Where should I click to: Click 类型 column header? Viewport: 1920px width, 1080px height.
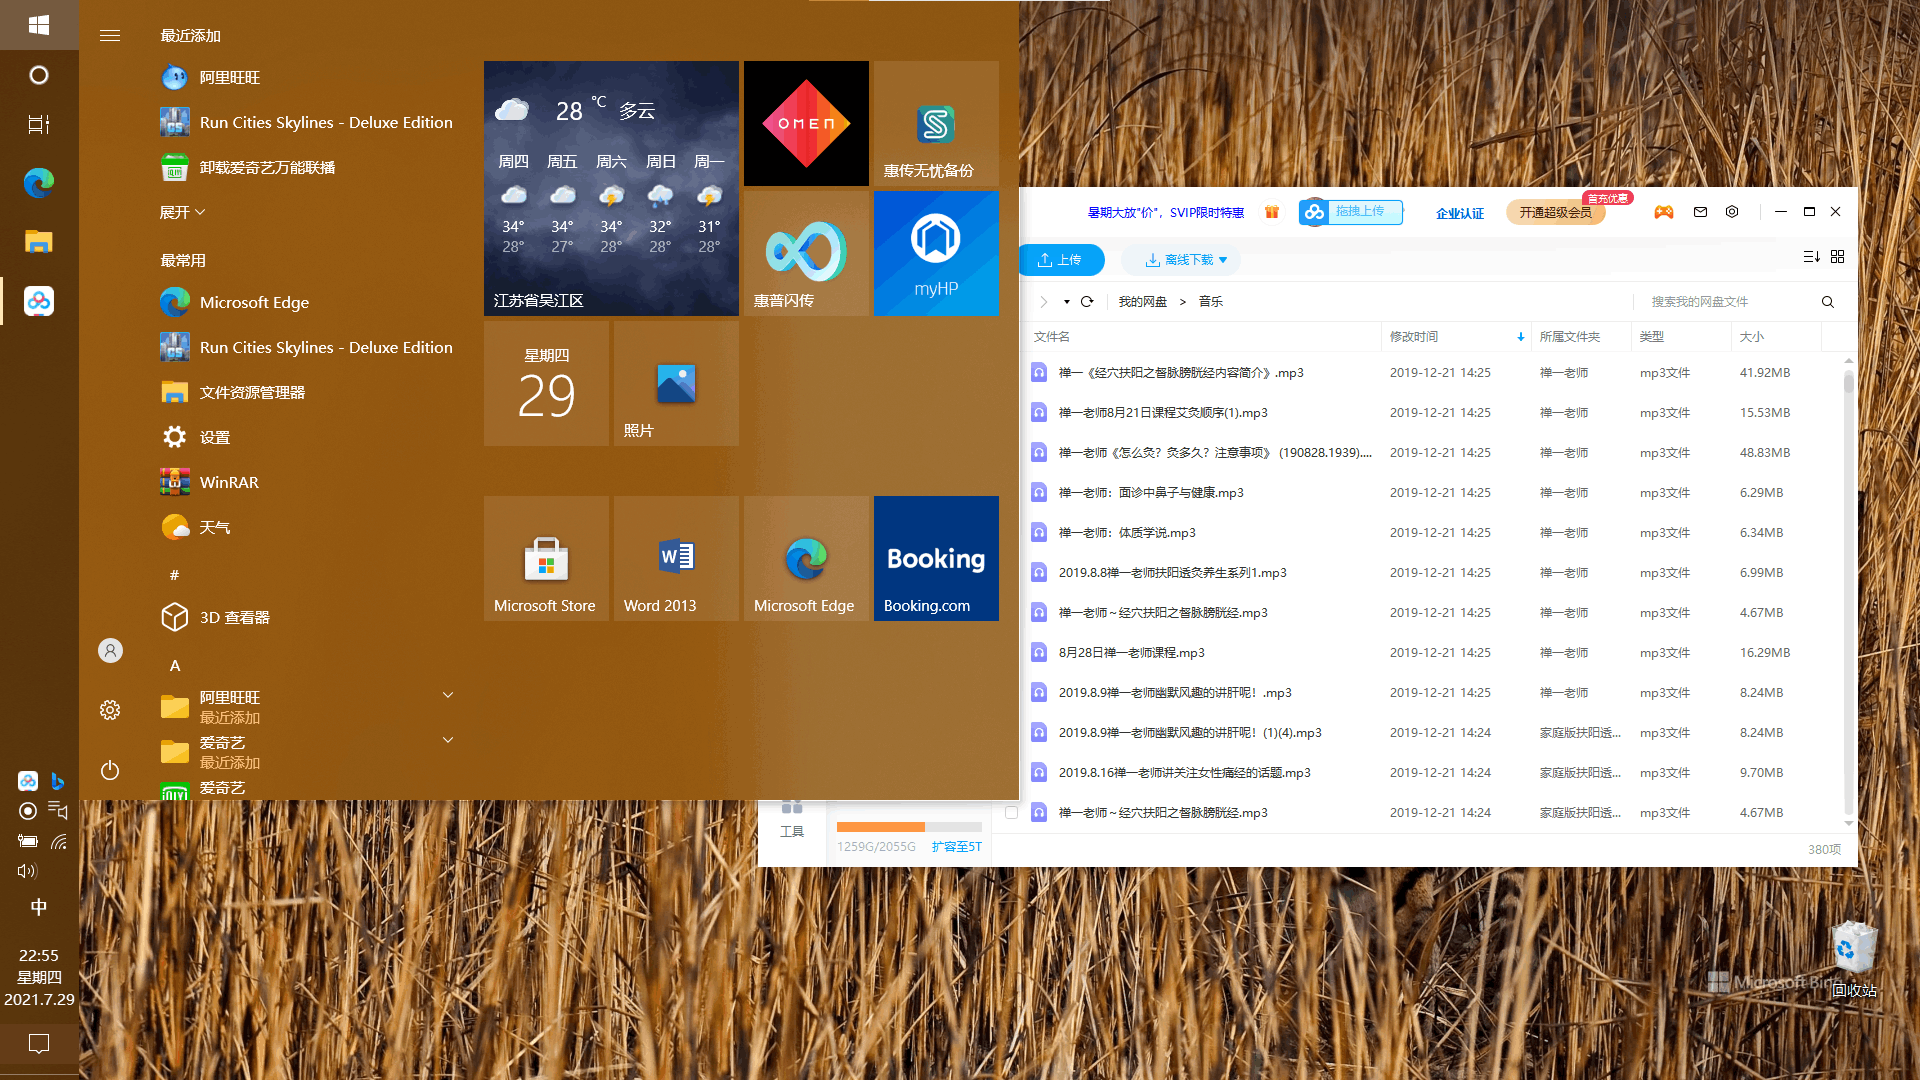1681,337
